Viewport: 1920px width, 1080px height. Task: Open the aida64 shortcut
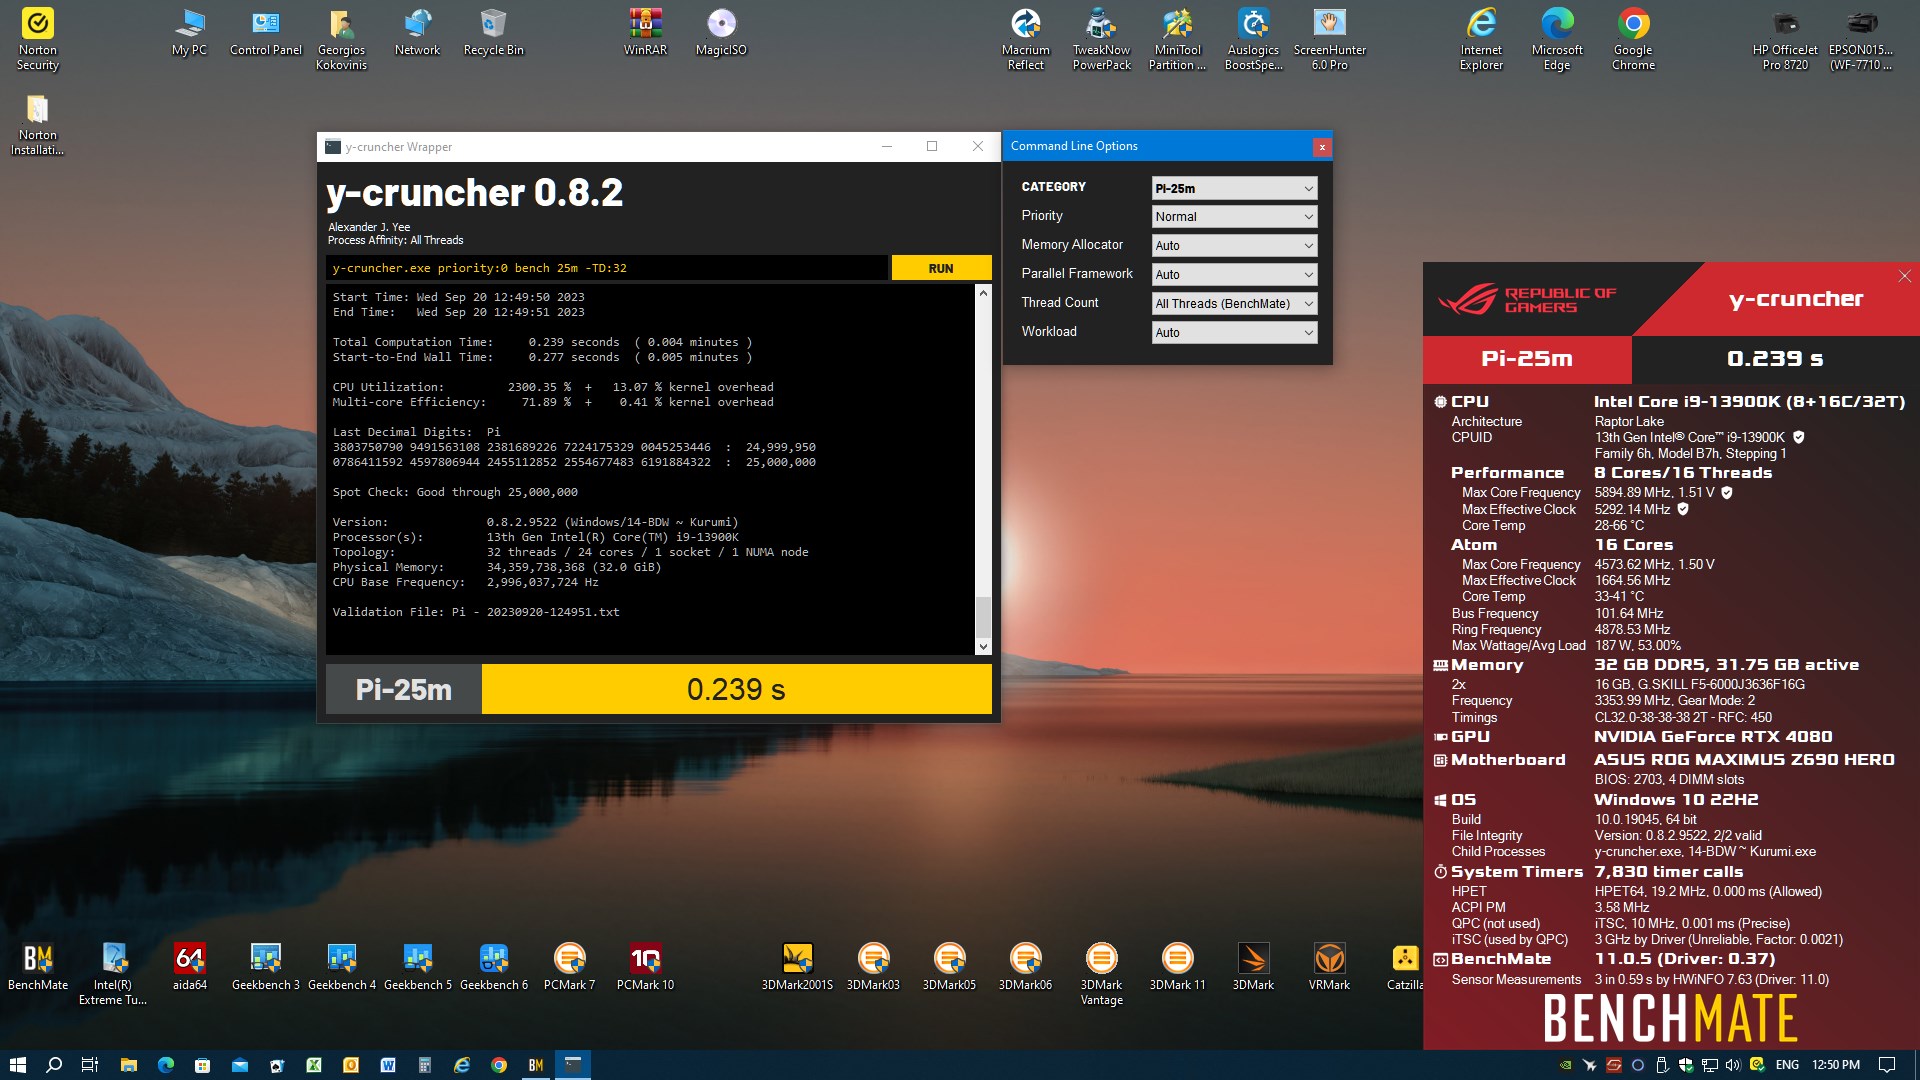coord(189,967)
